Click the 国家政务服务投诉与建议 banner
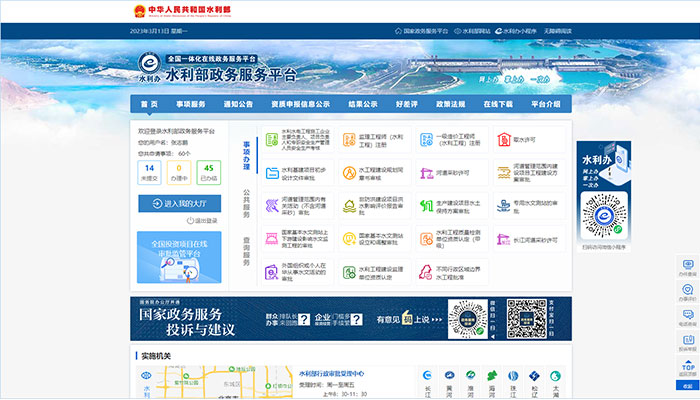Viewport: 700px width, 400px height. coord(351,319)
